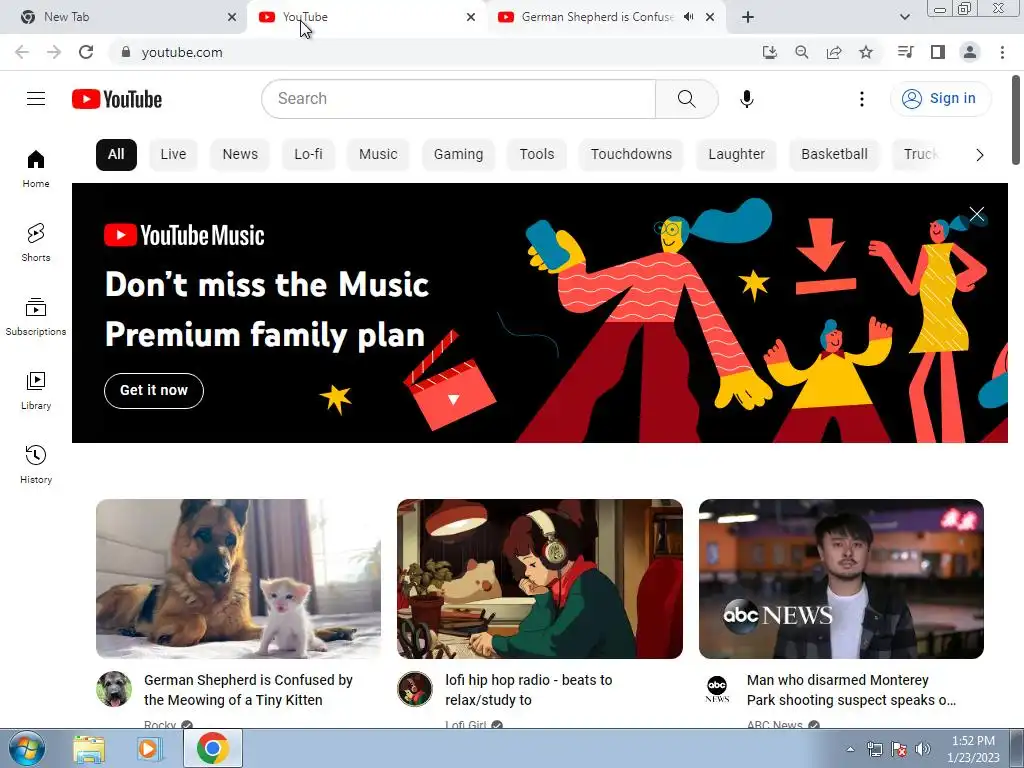Launch Windows Media Player from taskbar
Image resolution: width=1024 pixels, height=768 pixels.
(x=150, y=748)
